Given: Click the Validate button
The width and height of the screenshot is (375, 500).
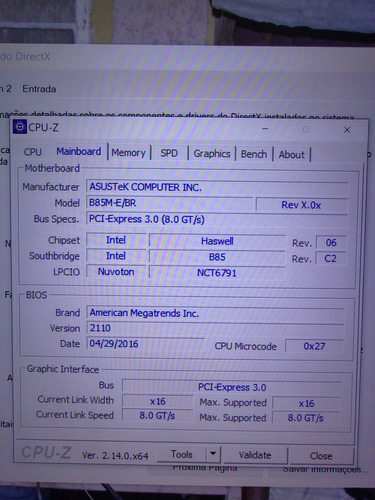Looking at the screenshot, I should (x=255, y=455).
